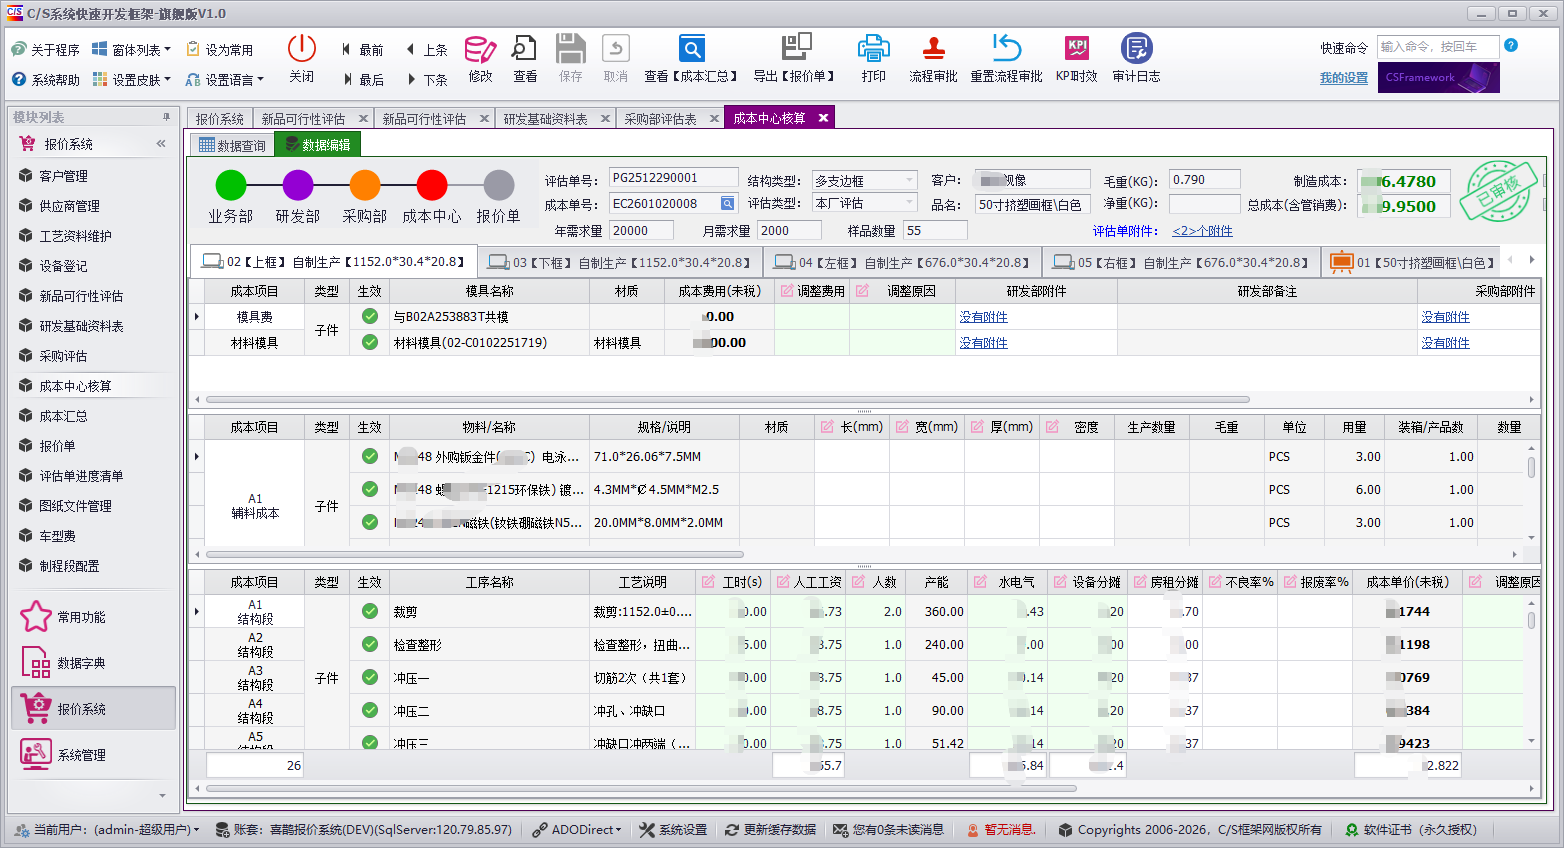Open the ADODirect dropdown in status bar
Image resolution: width=1564 pixels, height=848 pixels.
click(x=577, y=830)
